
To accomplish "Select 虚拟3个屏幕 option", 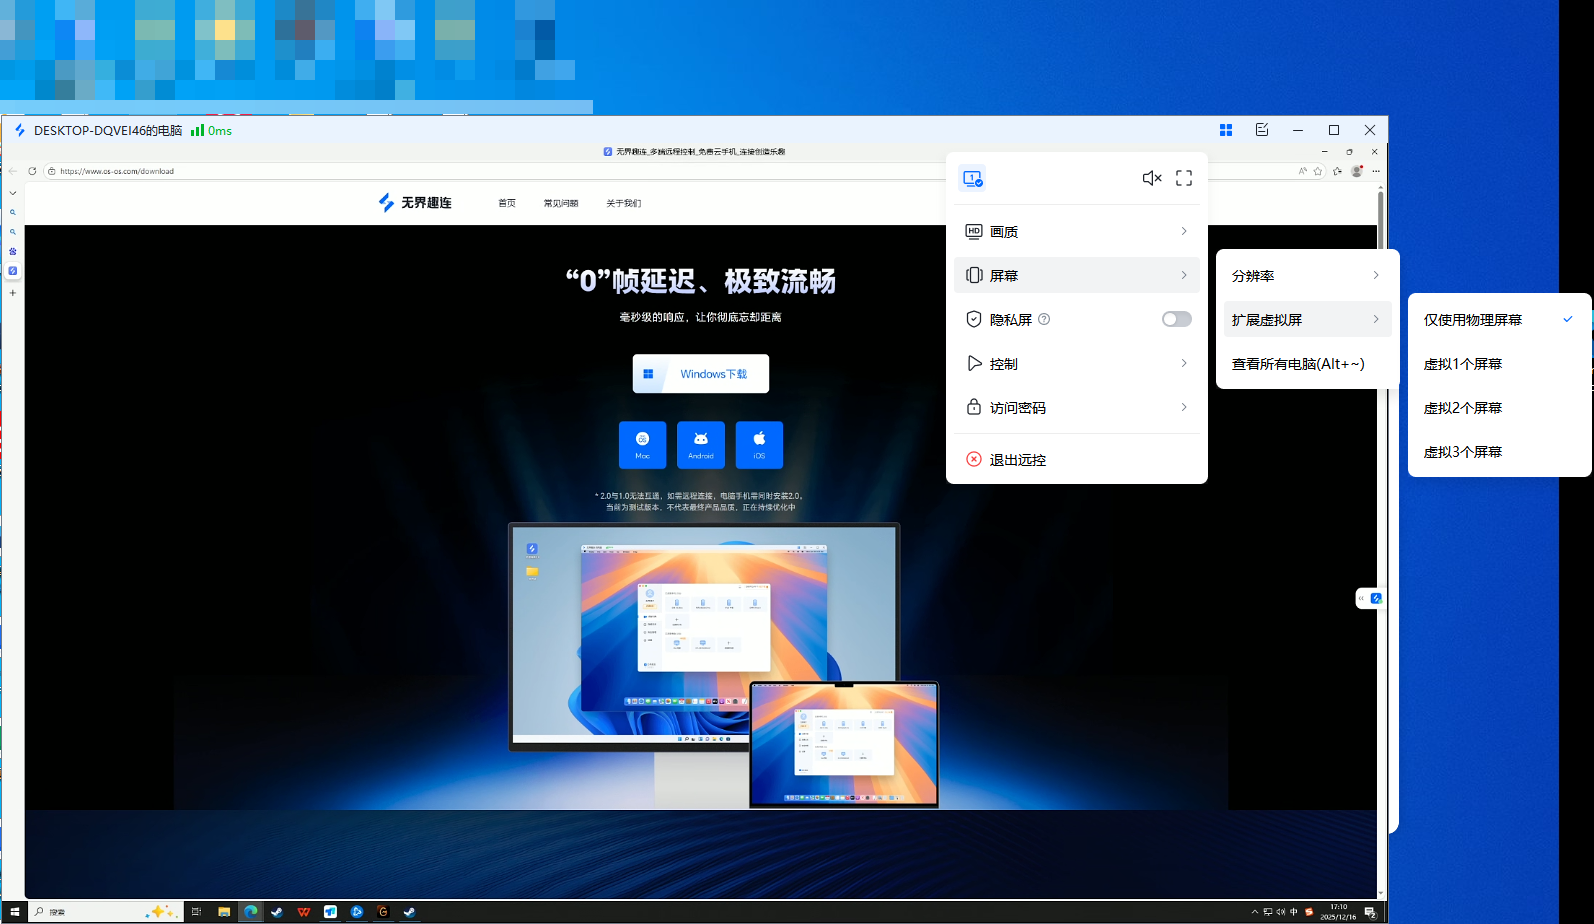I will pyautogui.click(x=1499, y=452).
